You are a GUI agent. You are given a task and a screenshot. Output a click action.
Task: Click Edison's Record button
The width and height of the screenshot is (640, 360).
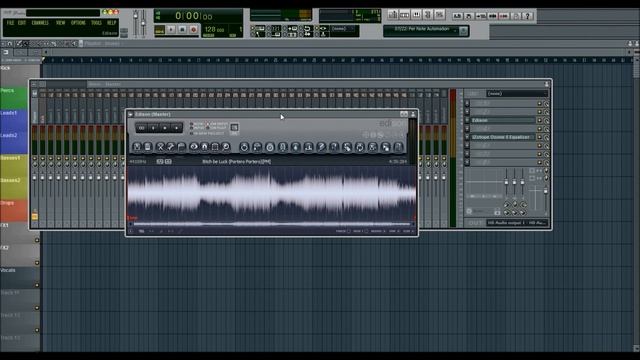point(176,128)
